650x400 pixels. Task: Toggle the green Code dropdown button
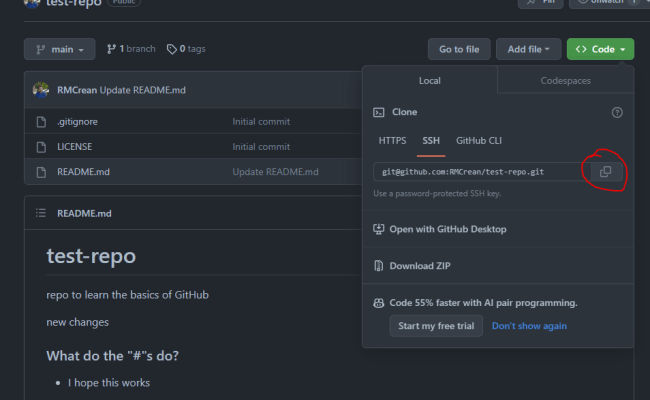click(600, 49)
